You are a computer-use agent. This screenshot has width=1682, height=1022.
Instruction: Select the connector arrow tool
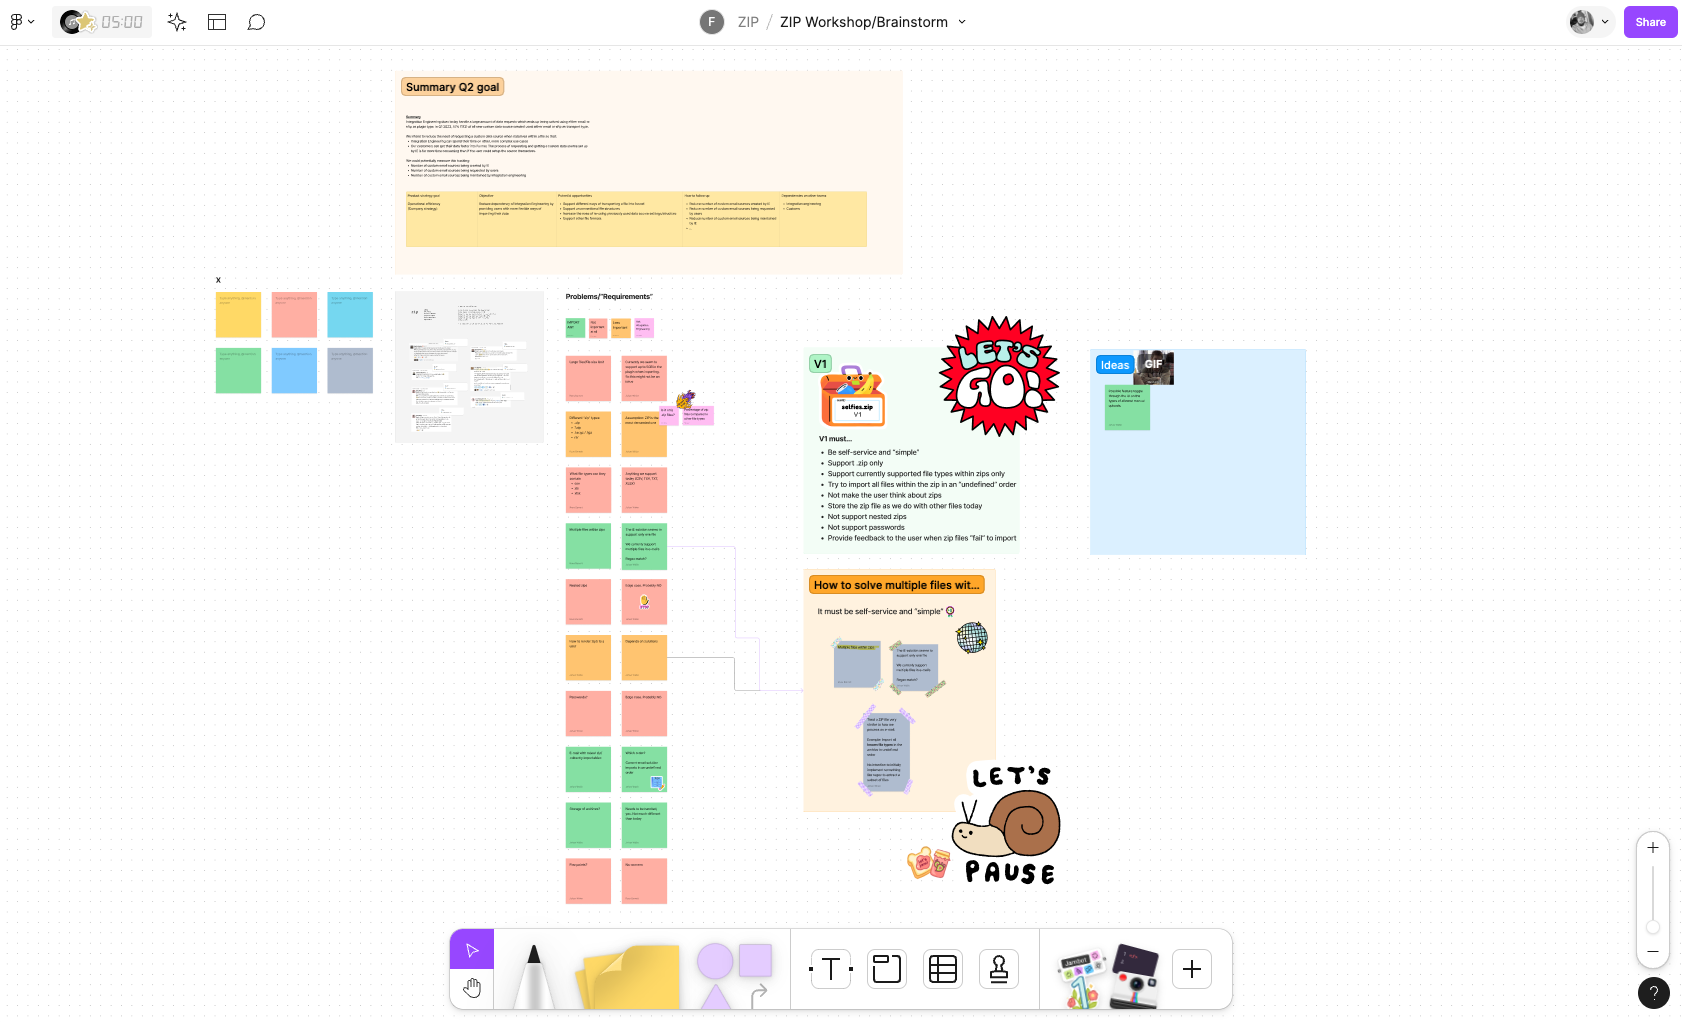tap(759, 994)
